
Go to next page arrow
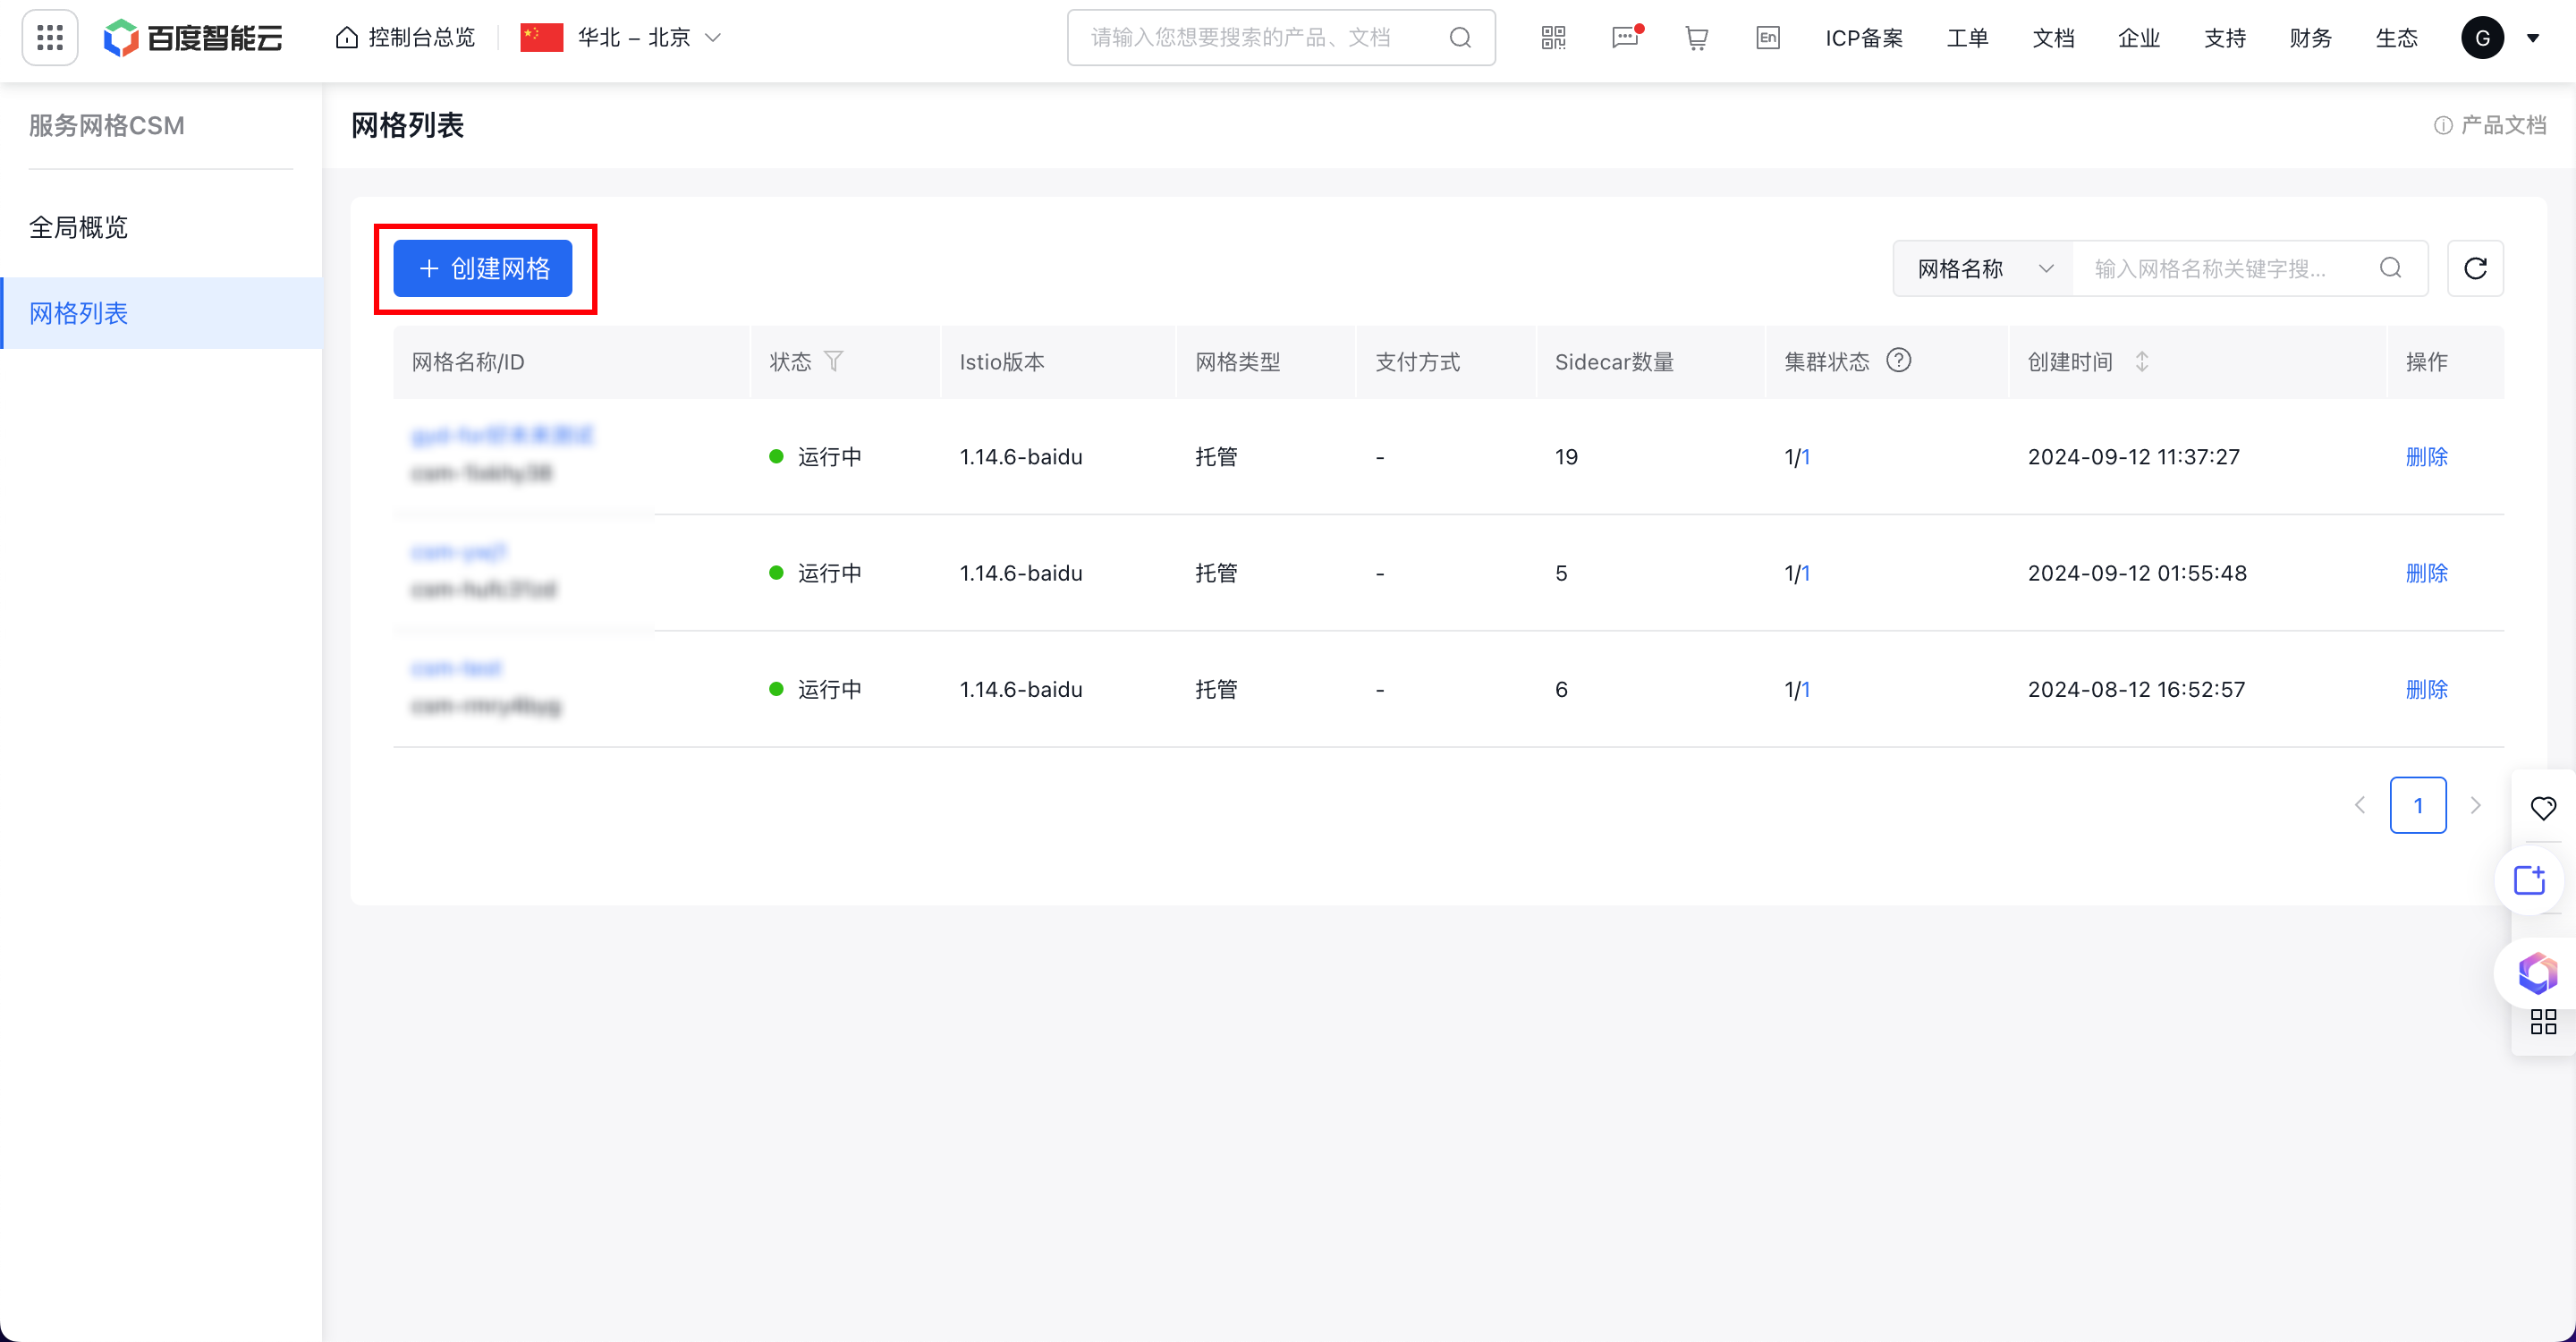(x=2475, y=805)
